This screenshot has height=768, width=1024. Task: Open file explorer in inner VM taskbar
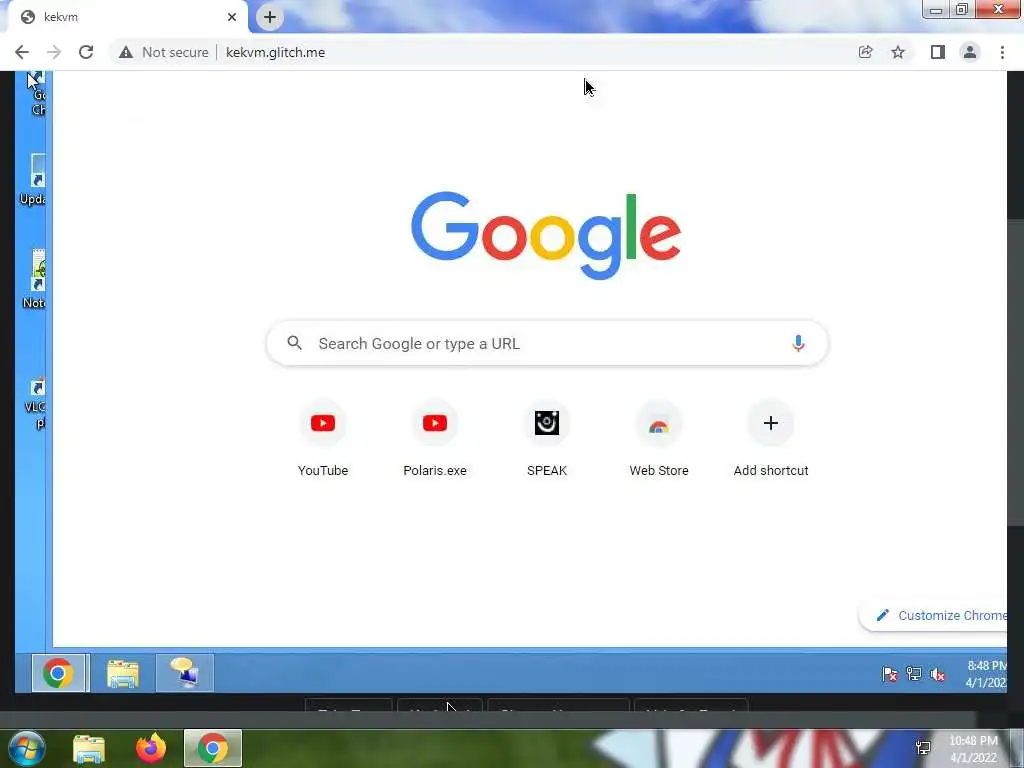[123, 674]
